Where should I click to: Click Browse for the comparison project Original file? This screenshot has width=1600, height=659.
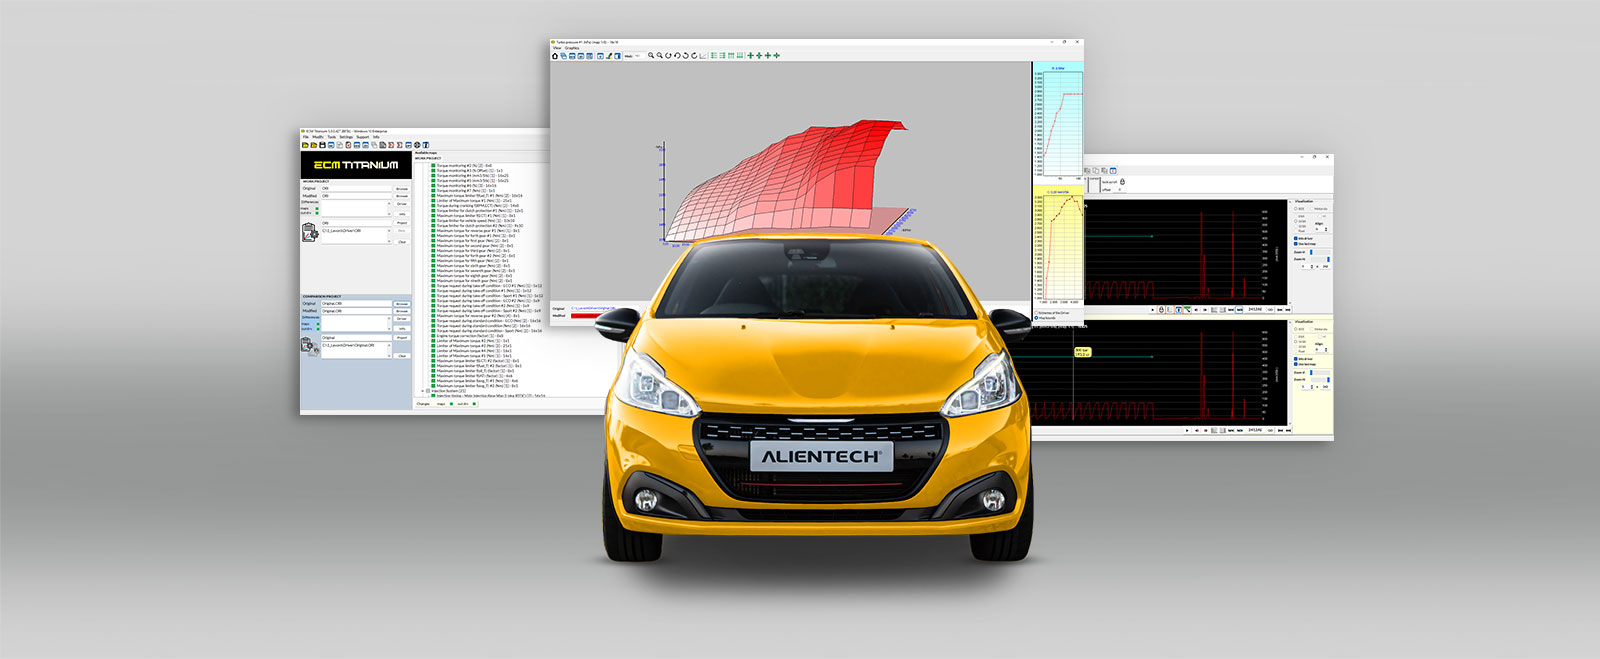pos(402,303)
